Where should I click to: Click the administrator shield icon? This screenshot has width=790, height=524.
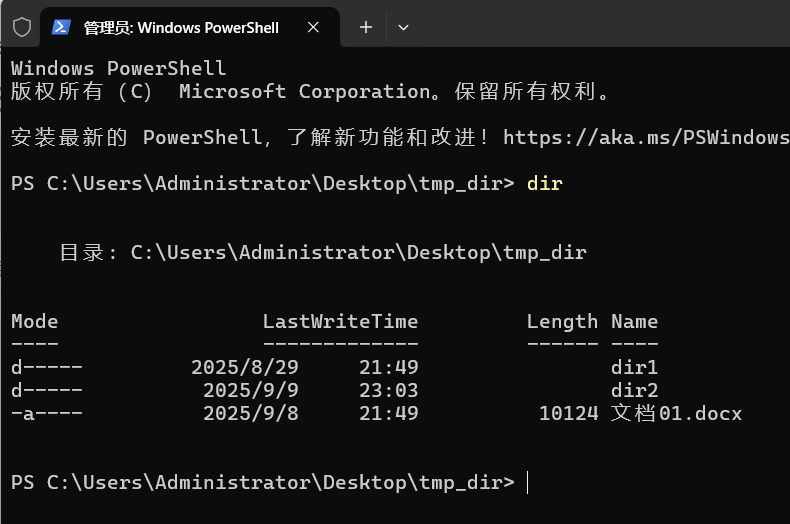[x=22, y=27]
